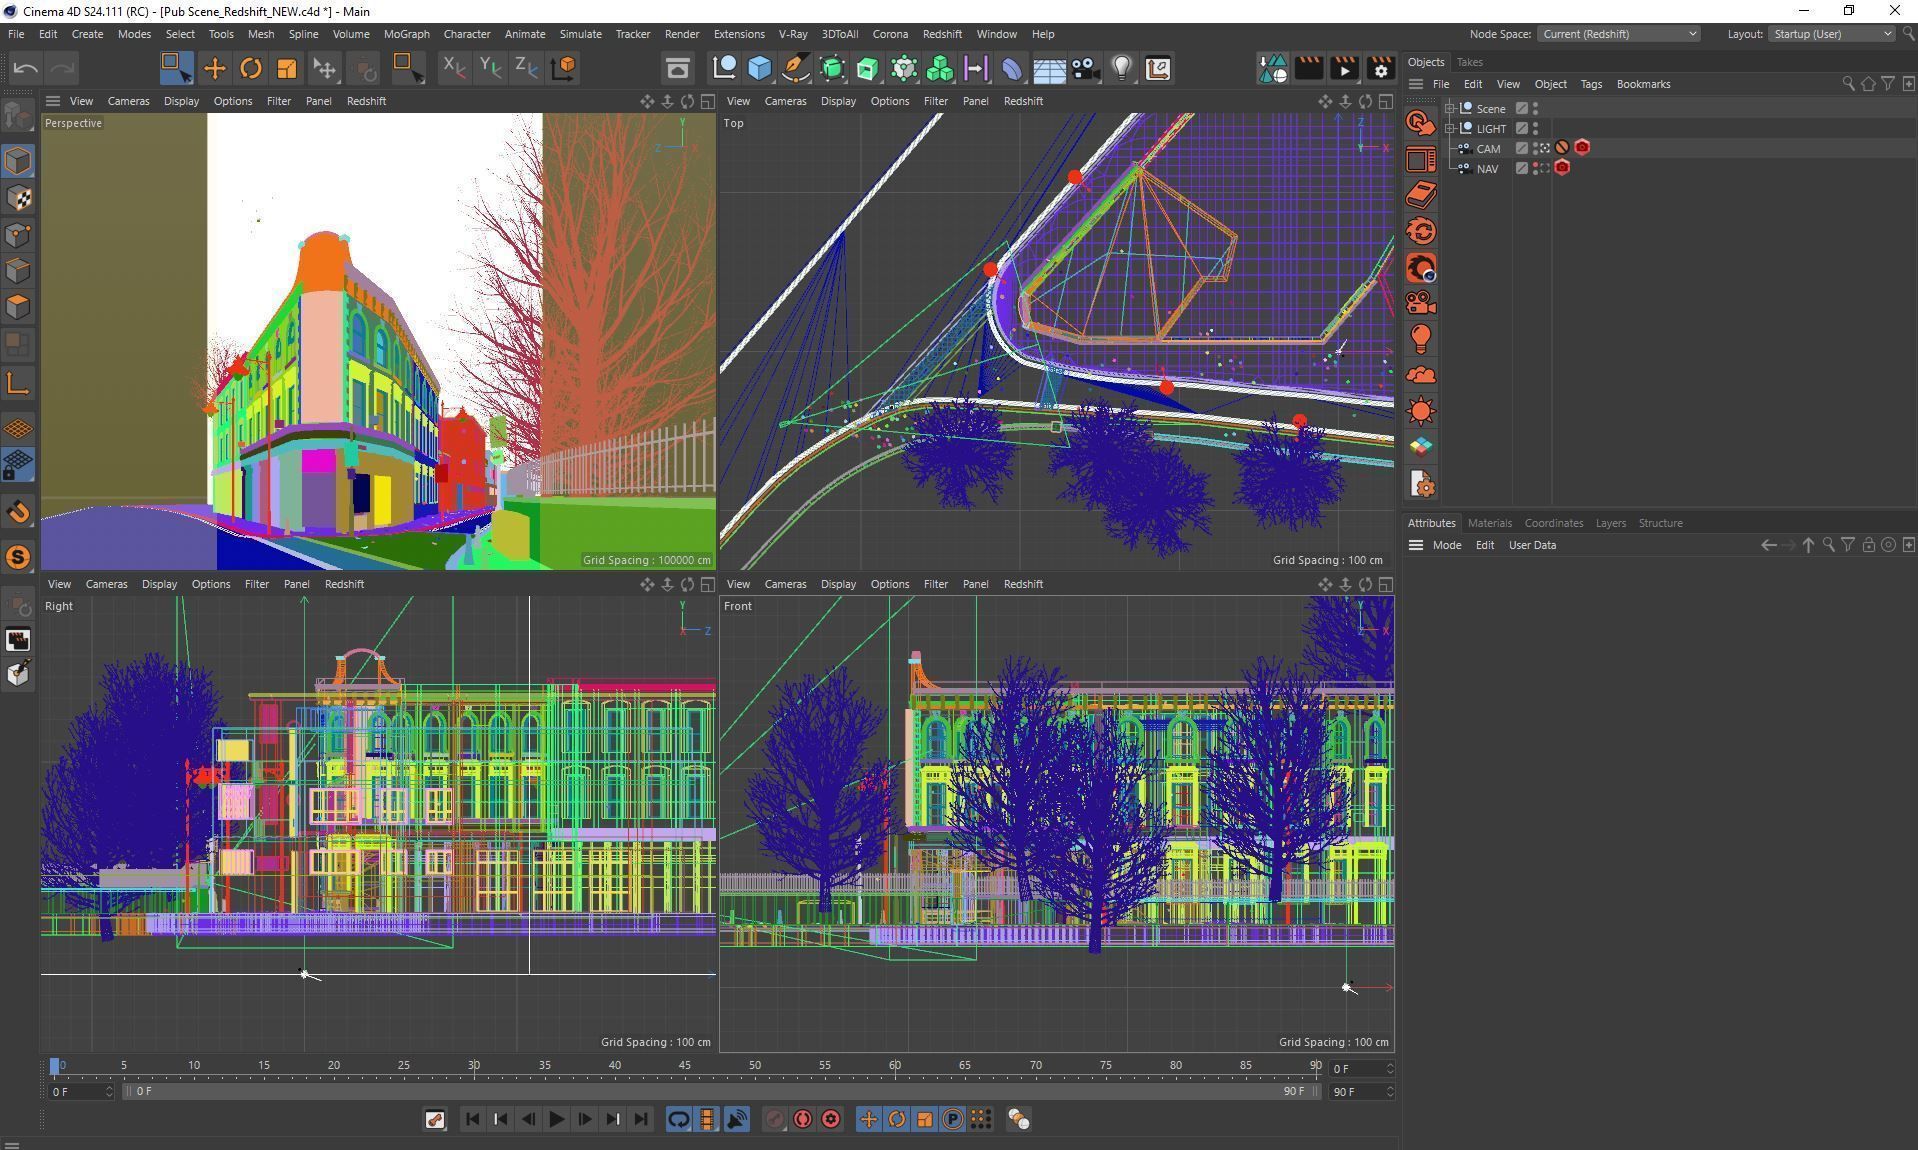Viewport: 1918px width, 1150px height.
Task: Expand the Scene object tree
Action: (1449, 109)
